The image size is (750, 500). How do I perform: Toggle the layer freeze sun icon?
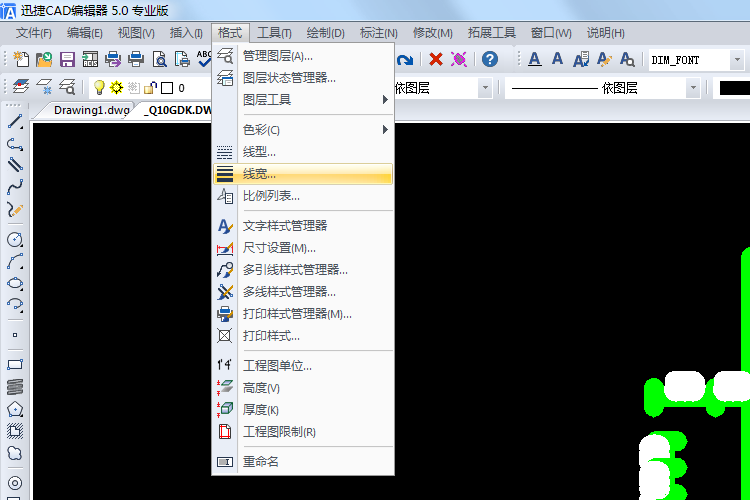[x=116, y=88]
